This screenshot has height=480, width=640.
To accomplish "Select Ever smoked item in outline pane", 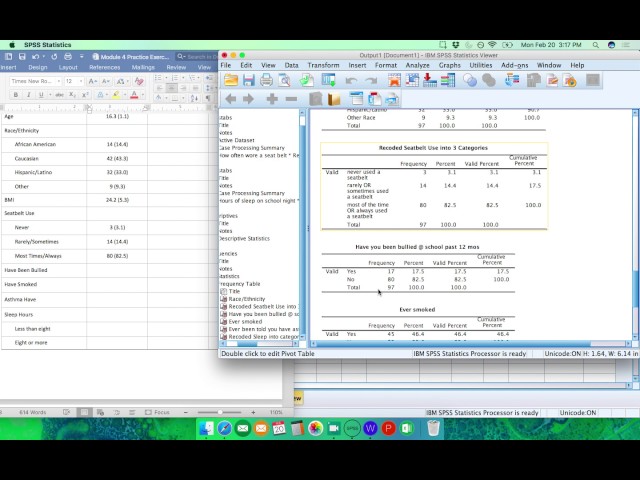I will point(246,321).
